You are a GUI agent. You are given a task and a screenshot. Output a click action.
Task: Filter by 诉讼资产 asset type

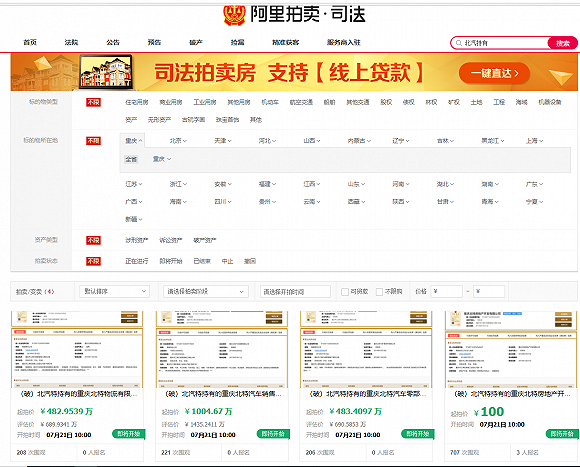click(x=171, y=240)
